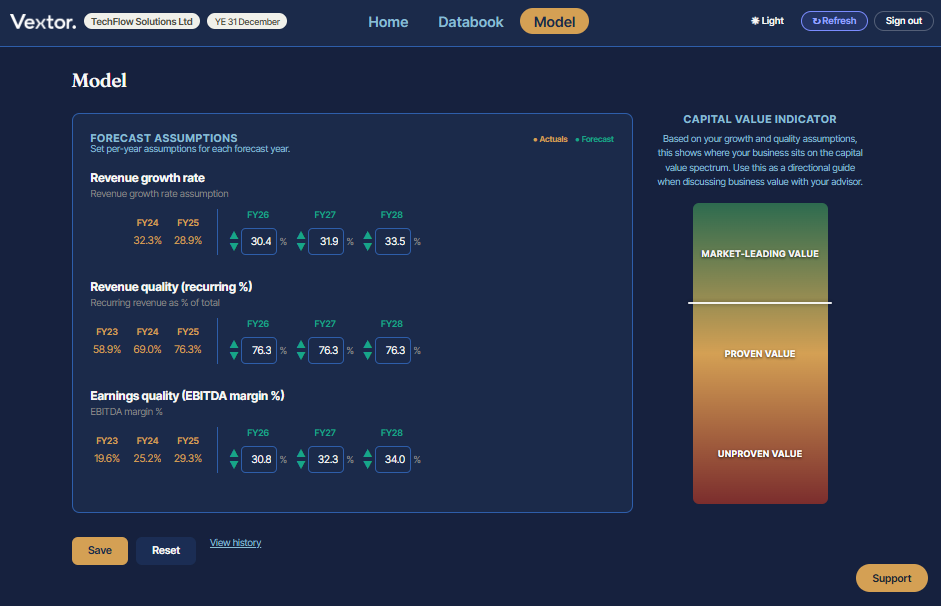The image size is (941, 606).
Task: Click FY25 recurring revenue actual 76.3%
Action: 188,350
